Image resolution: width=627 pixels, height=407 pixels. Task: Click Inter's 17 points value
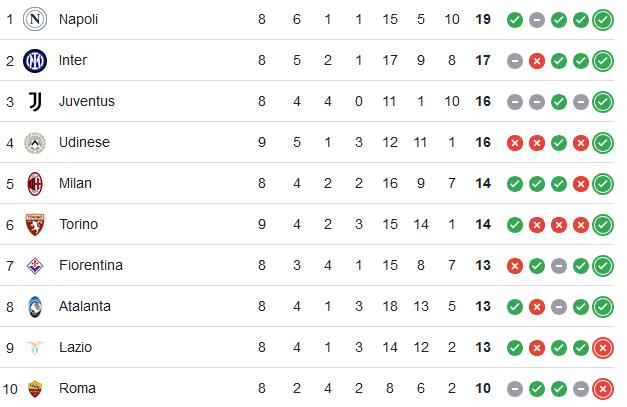pyautogui.click(x=483, y=60)
